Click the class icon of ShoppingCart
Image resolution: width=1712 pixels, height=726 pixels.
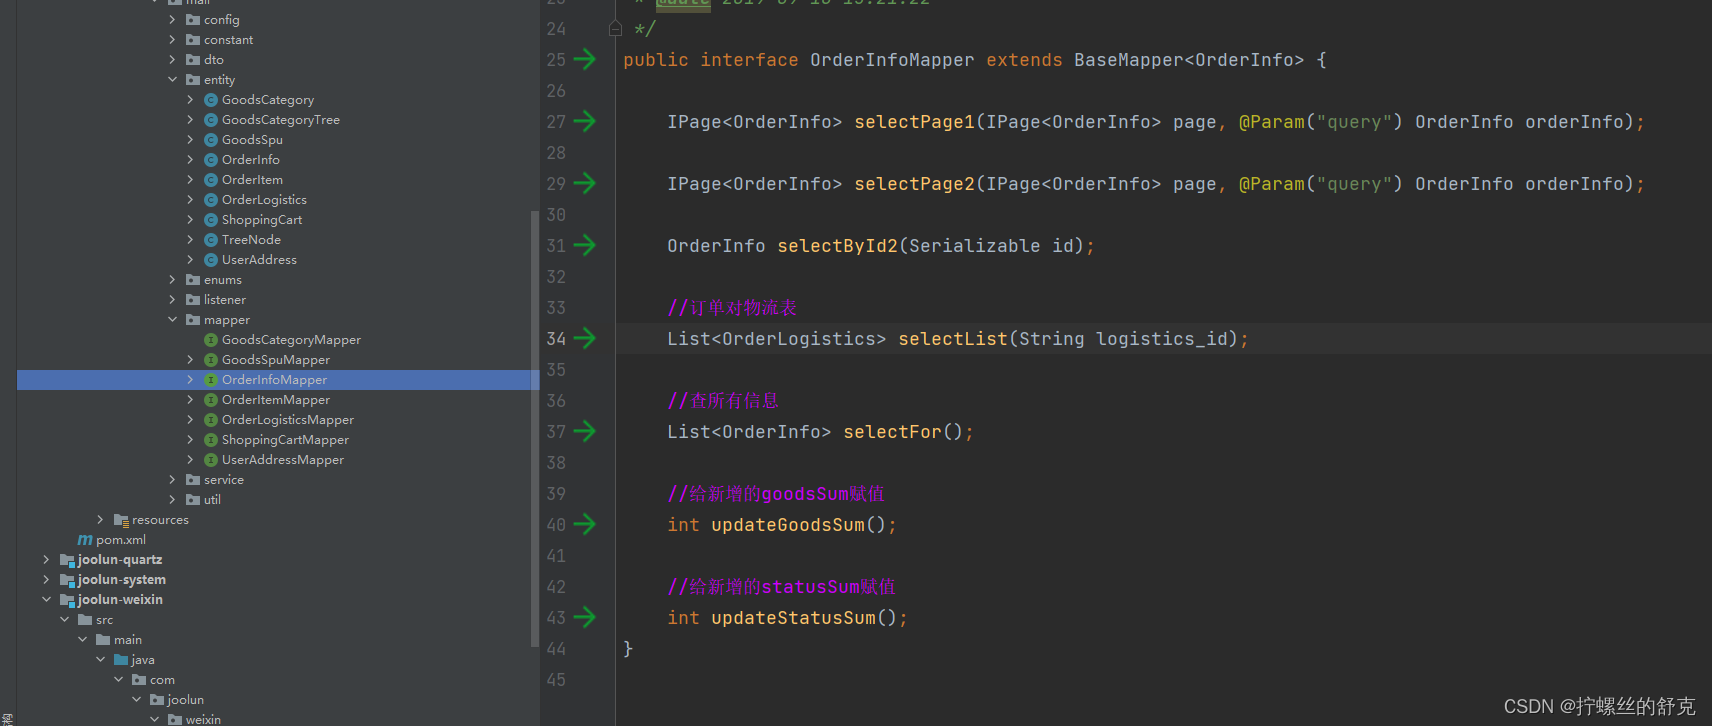coord(211,220)
